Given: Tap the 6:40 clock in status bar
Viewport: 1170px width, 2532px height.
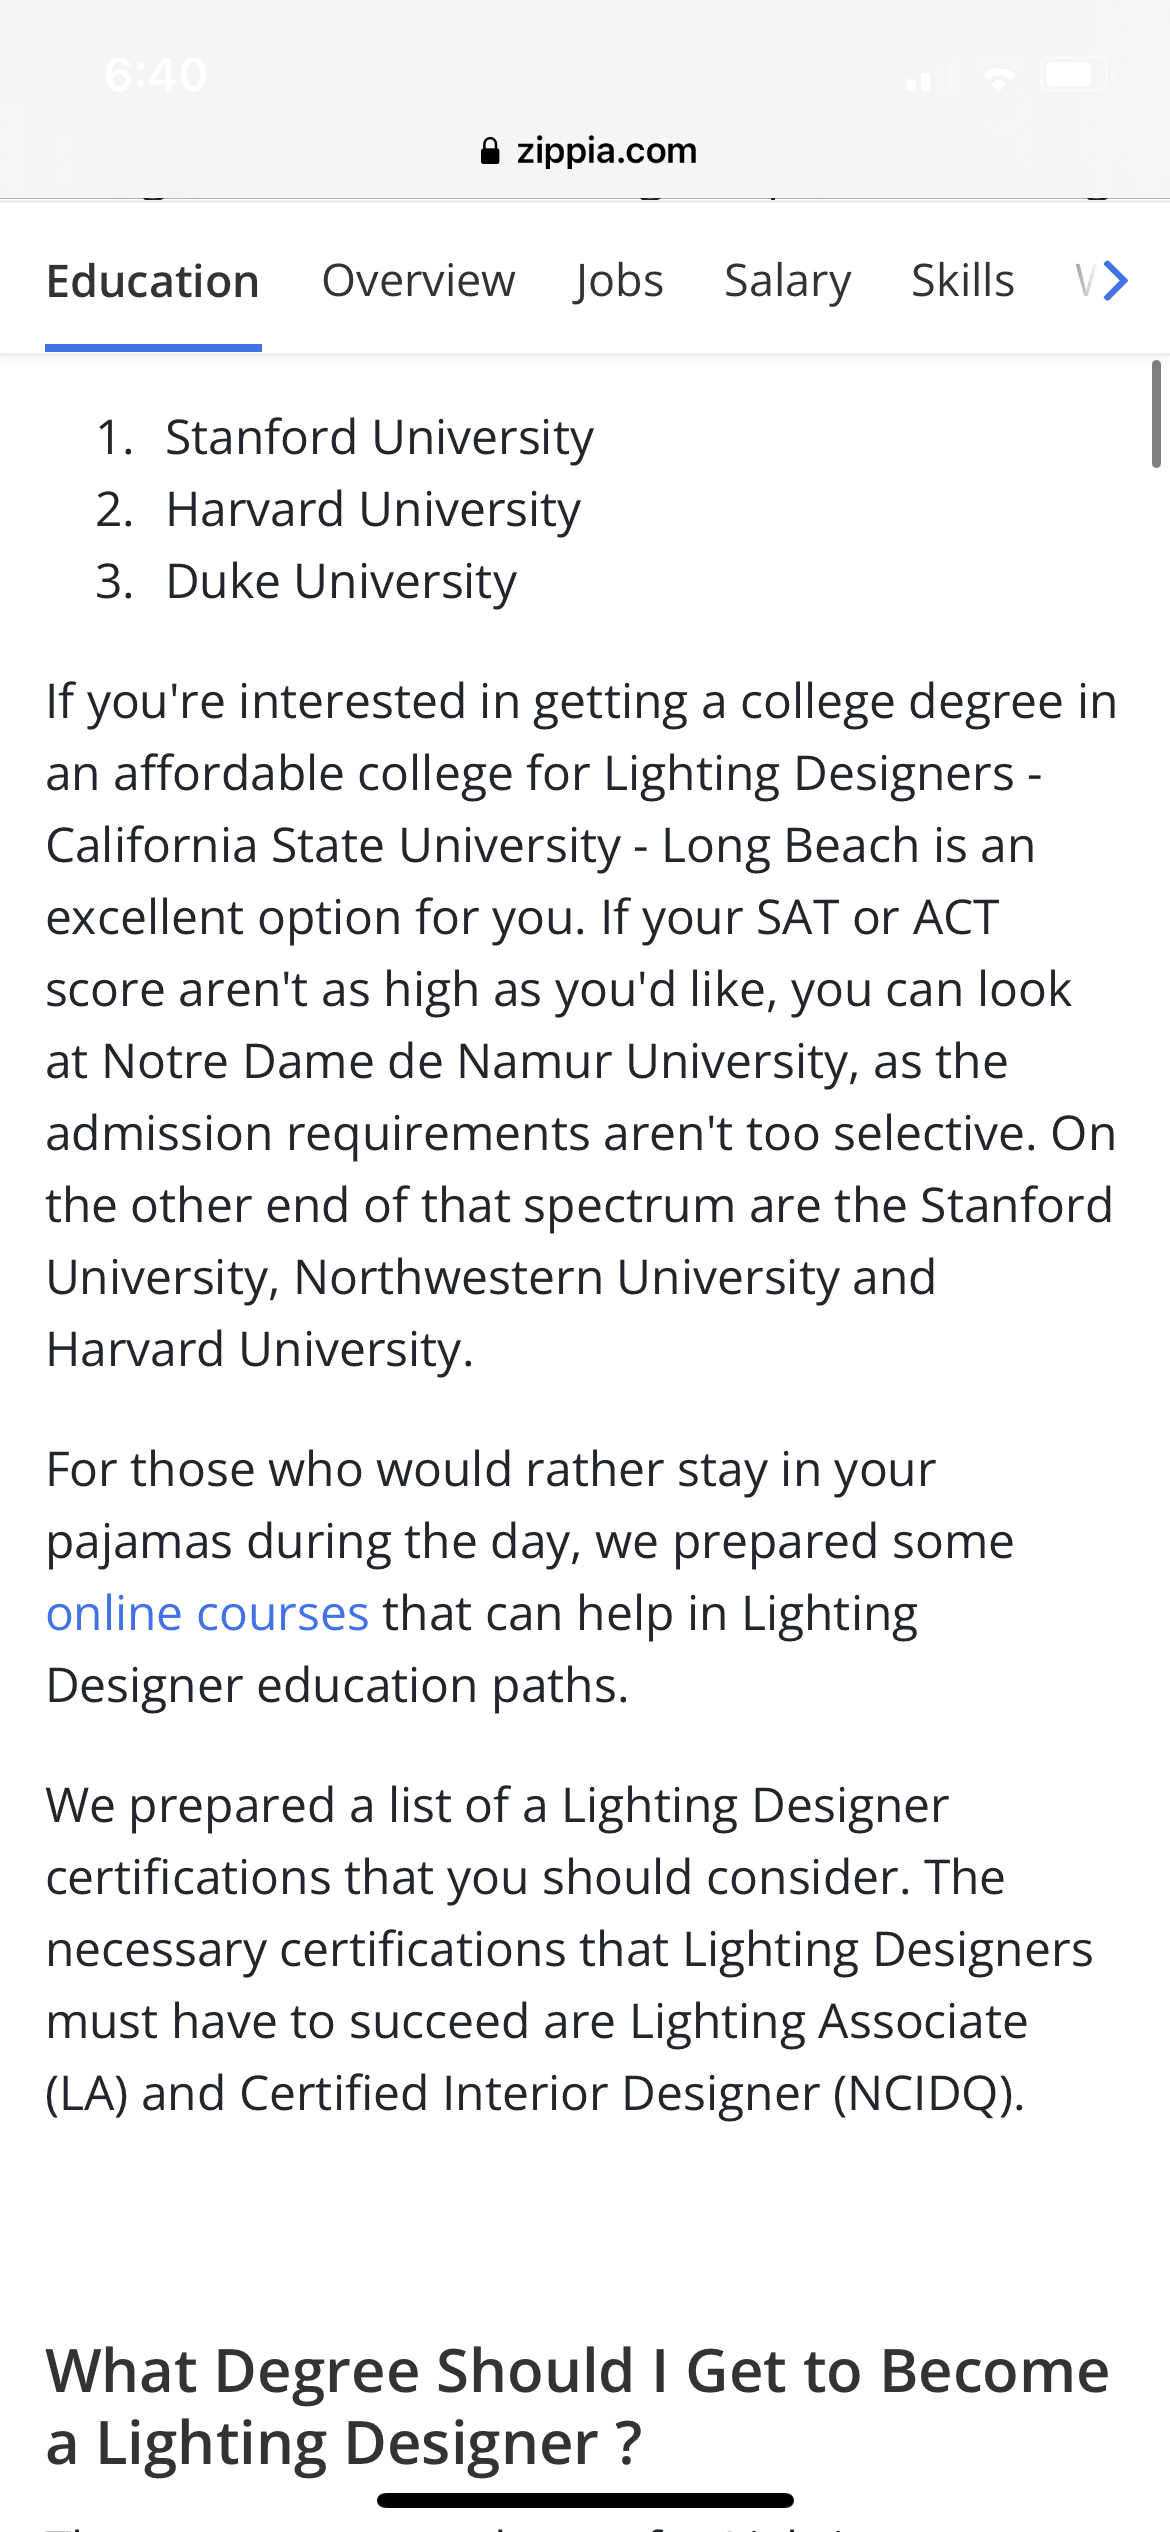Looking at the screenshot, I should point(156,75).
